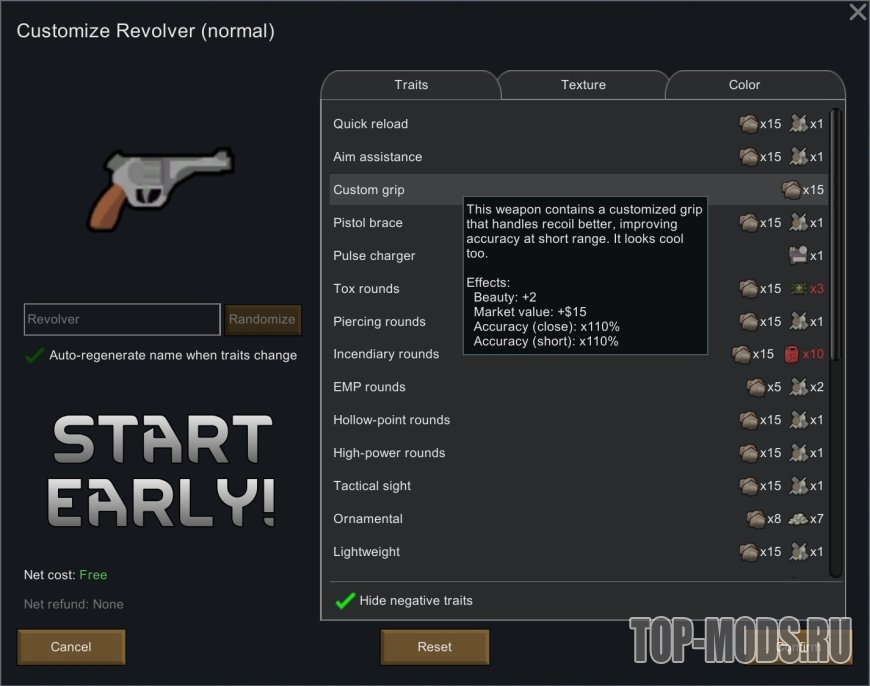This screenshot has height=686, width=870.
Task: Click the steel icon on Quick reload row
Action: pos(748,124)
